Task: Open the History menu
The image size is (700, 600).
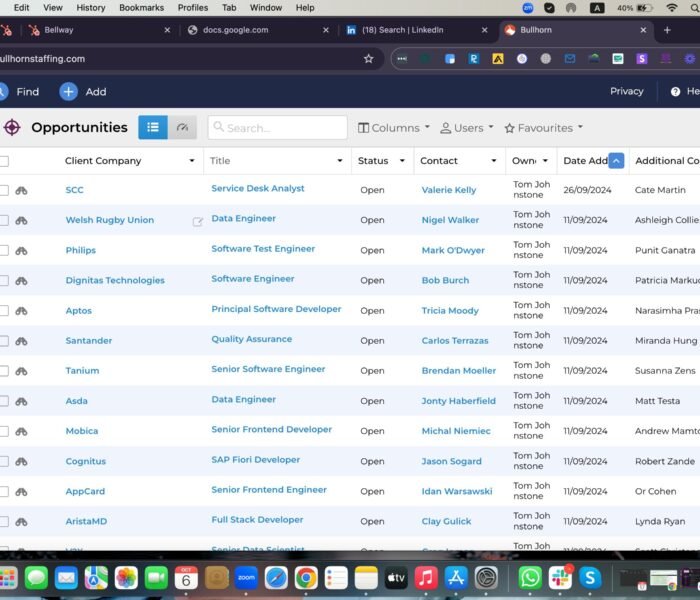Action: click(x=91, y=8)
